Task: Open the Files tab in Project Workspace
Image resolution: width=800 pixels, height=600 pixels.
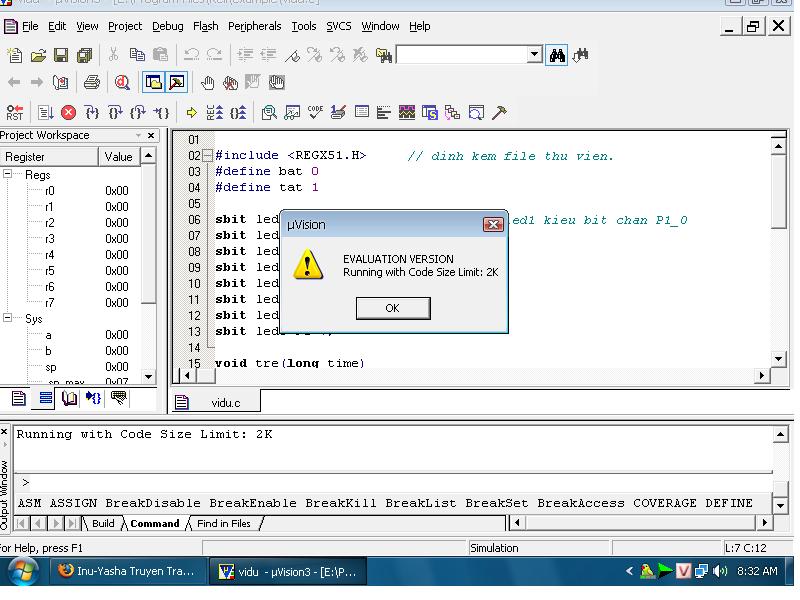Action: 18,398
